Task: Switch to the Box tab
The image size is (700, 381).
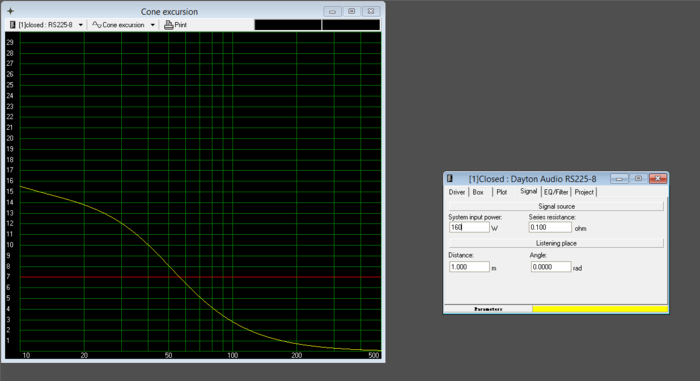Action: click(478, 192)
